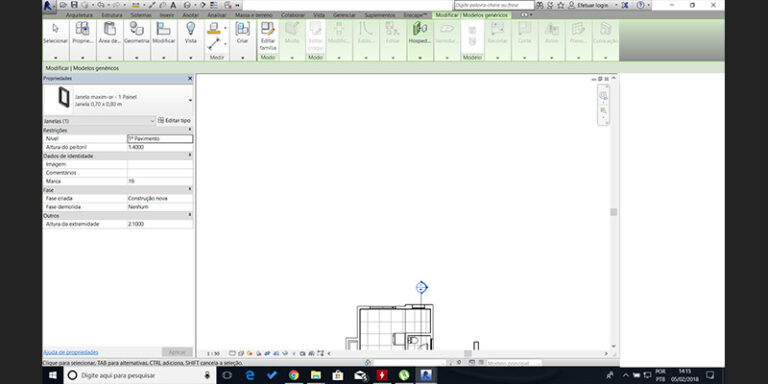Expand the Janelas (1) filter dropdown
768x384 pixels.
pyautogui.click(x=153, y=120)
